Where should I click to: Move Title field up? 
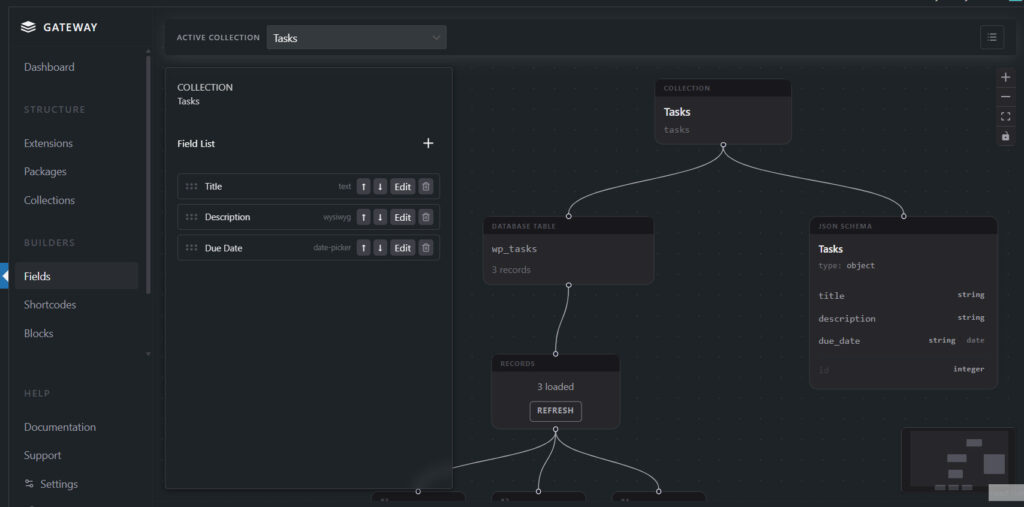(x=364, y=187)
